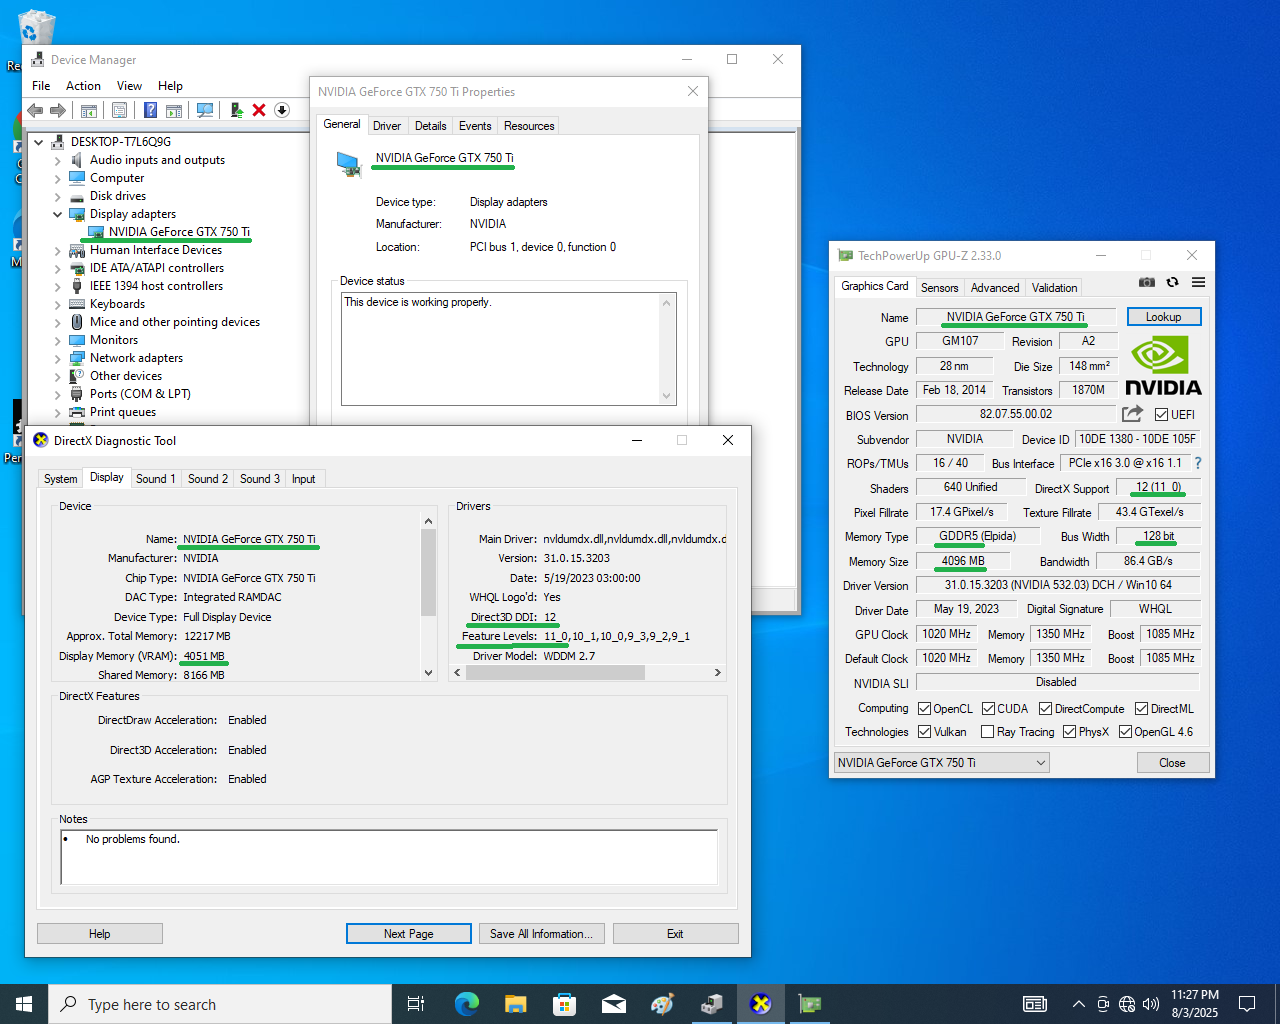
Task: Open the GPU-Z hamburger menu
Action: tap(1198, 283)
